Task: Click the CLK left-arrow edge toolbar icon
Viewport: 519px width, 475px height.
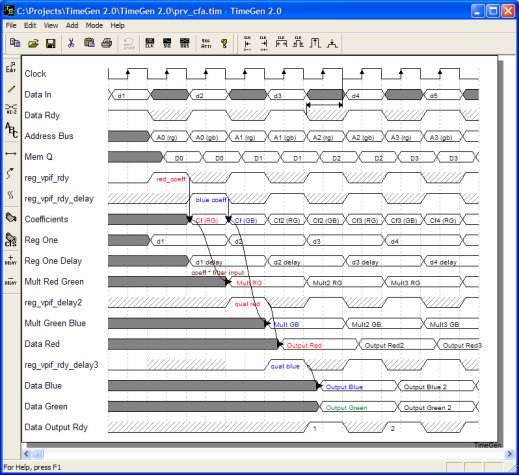Action: tap(247, 43)
